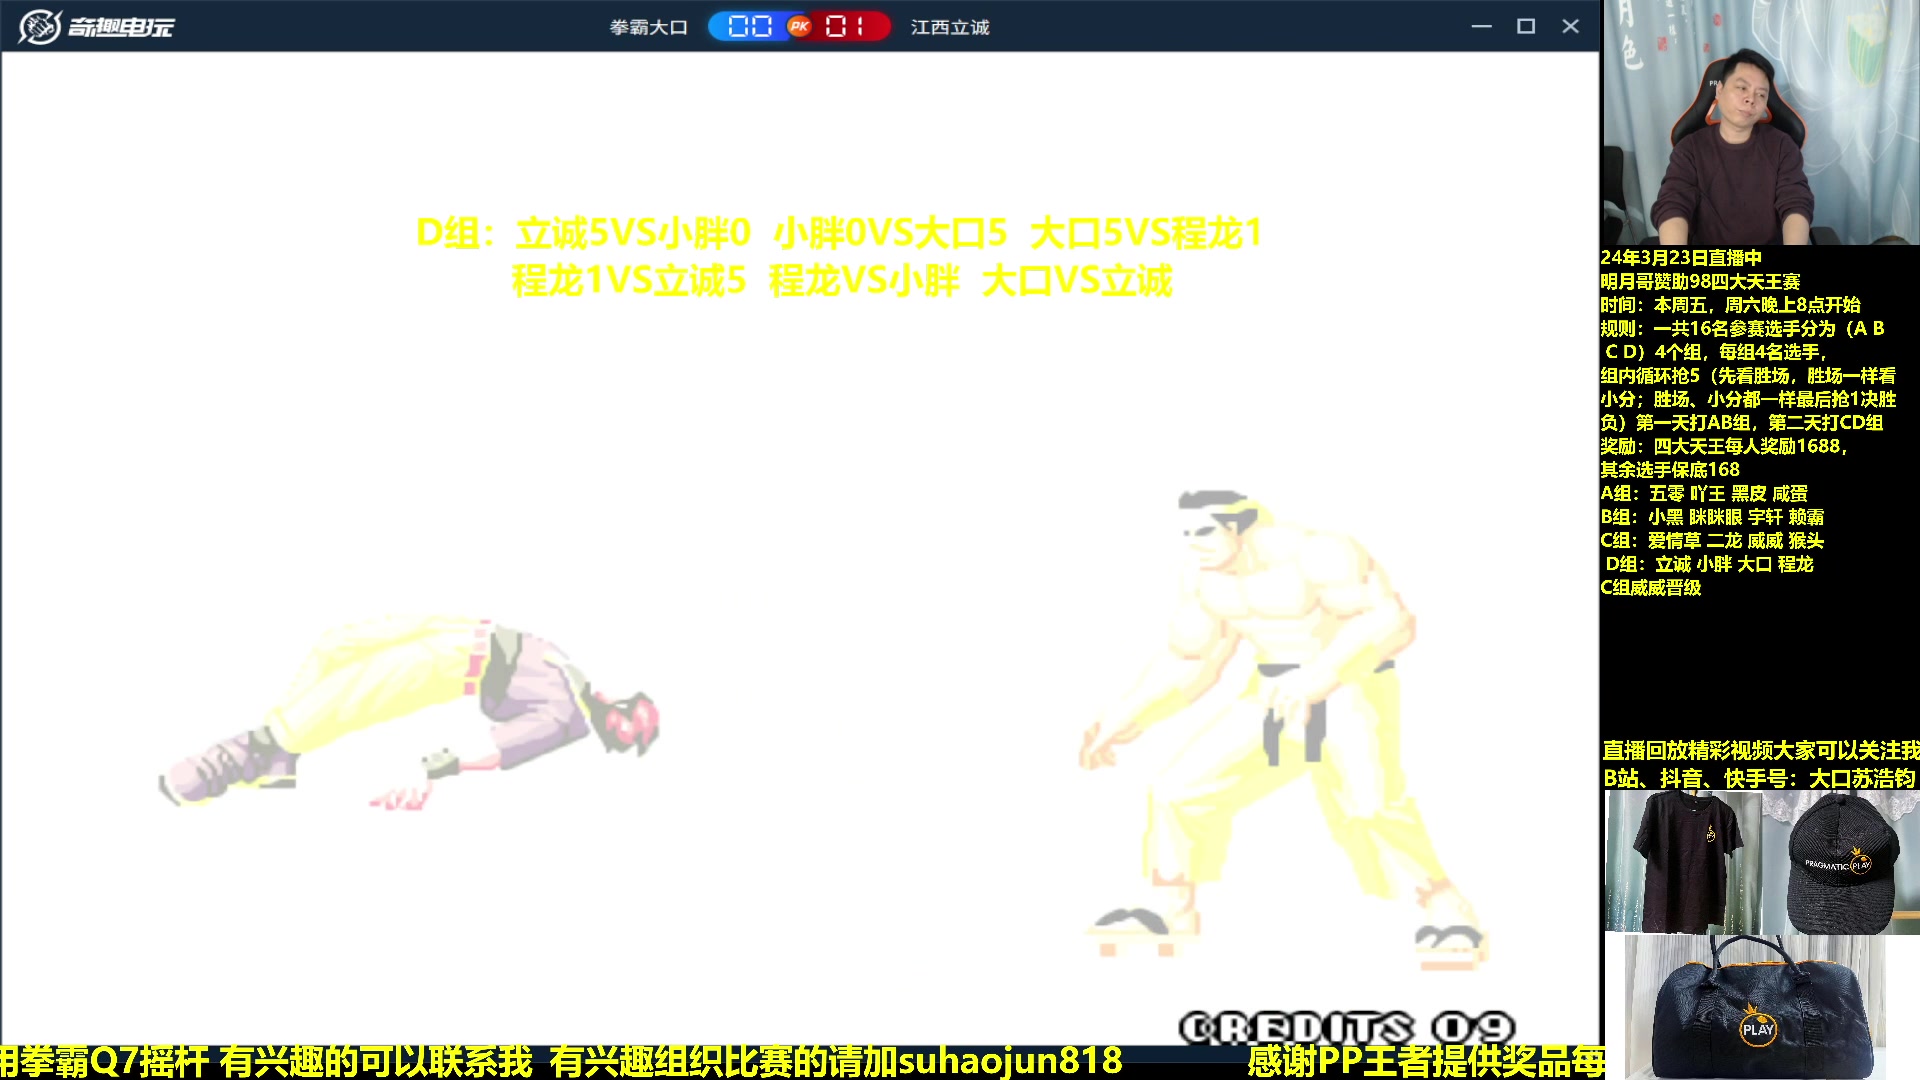Click the 'C组：爱情草 二龙 威威 猴头' line
Screen dimensions: 1920x1080
click(1712, 541)
